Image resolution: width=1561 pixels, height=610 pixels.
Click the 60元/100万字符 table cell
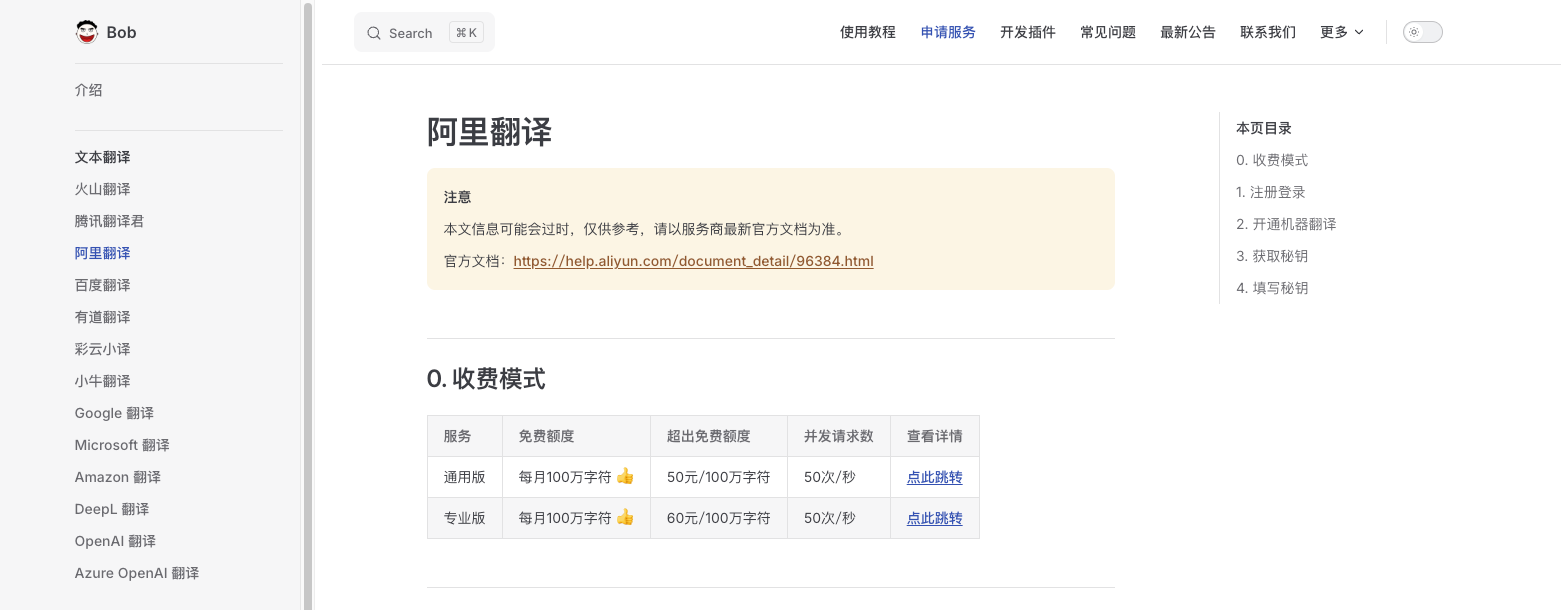[x=719, y=518]
